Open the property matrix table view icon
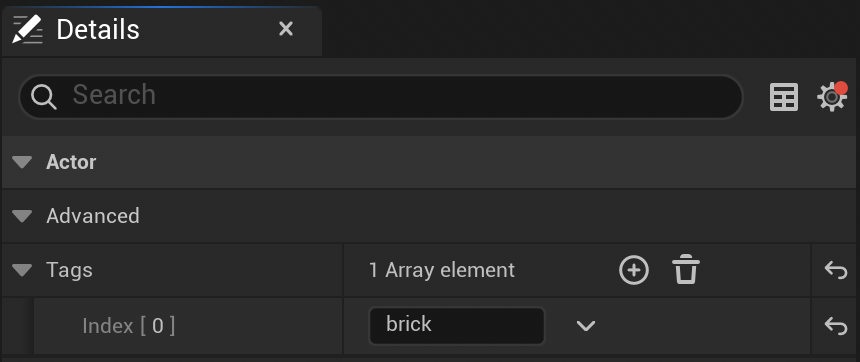The height and width of the screenshot is (362, 860). pyautogui.click(x=784, y=97)
